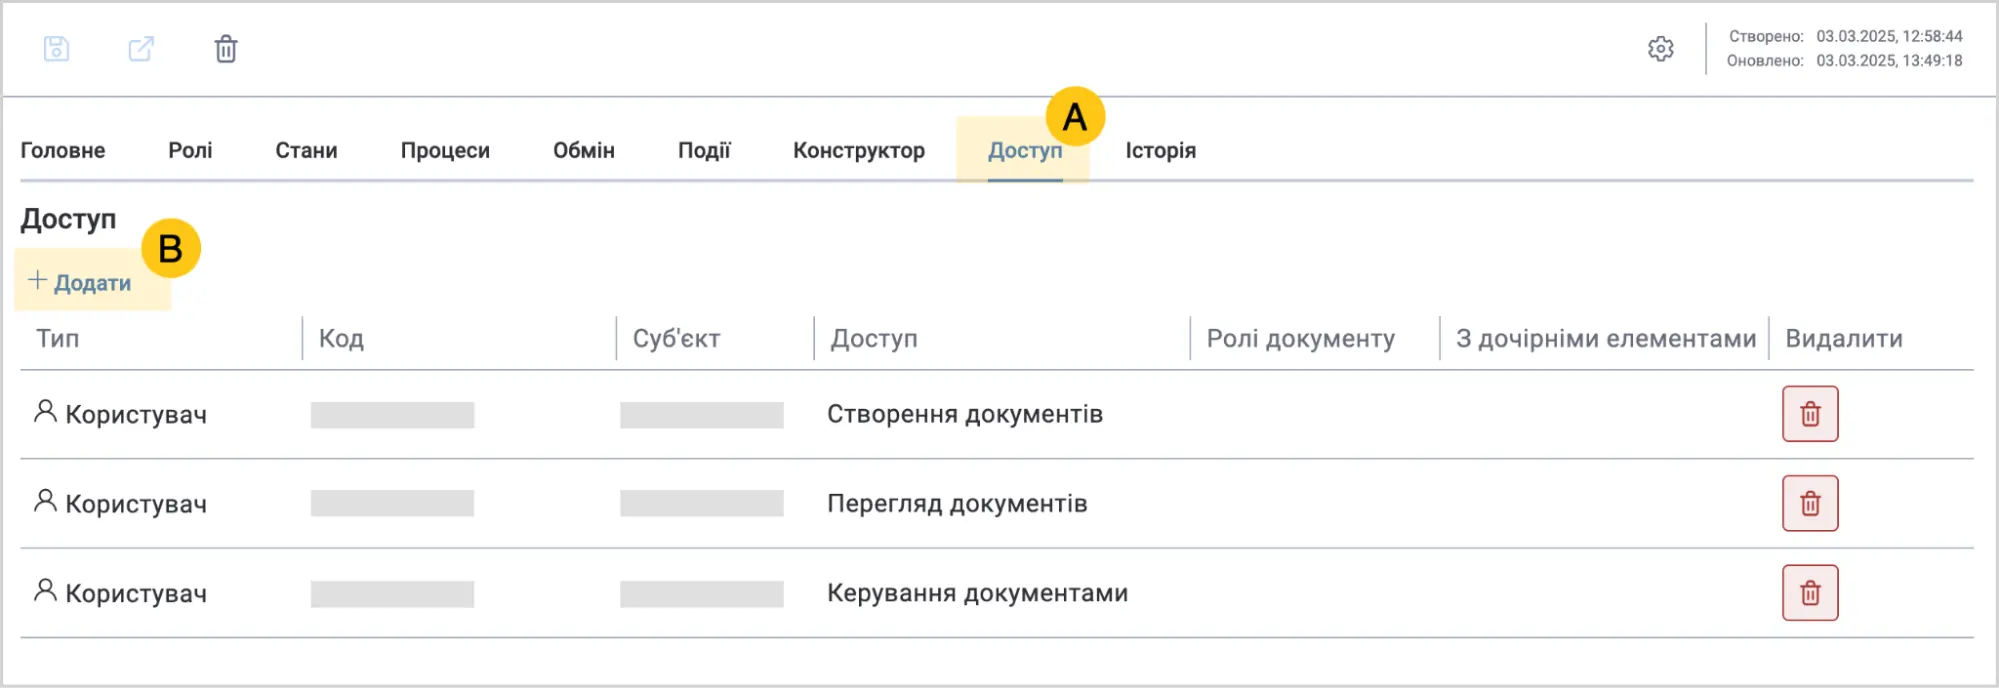Open the Конструктор tab
This screenshot has width=1999, height=689.
(x=859, y=151)
